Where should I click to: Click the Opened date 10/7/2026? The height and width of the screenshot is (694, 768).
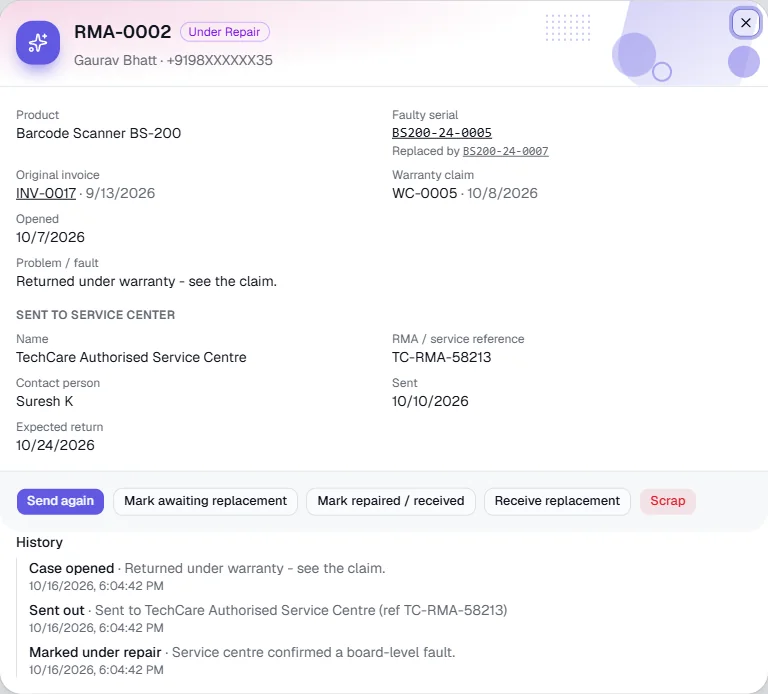click(50, 237)
